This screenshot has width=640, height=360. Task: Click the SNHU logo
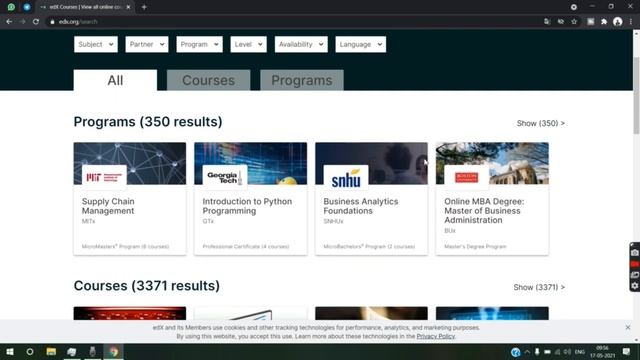tap(346, 178)
